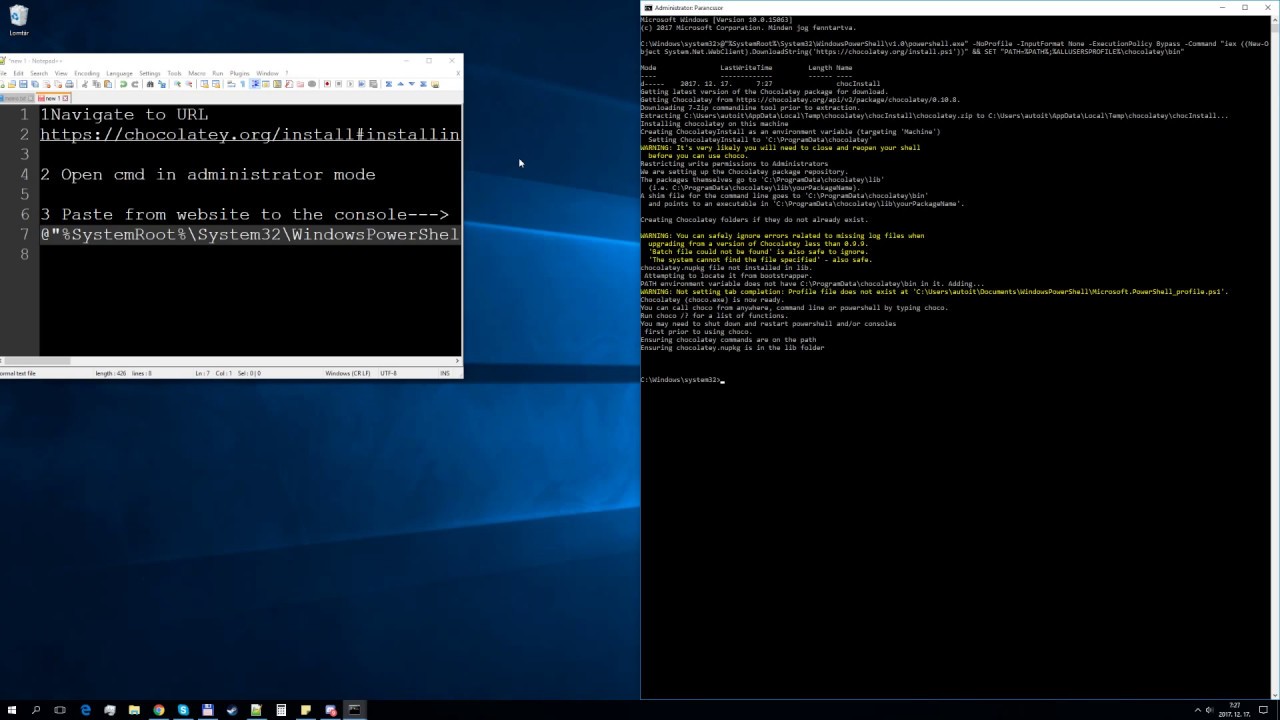Open Calculator from the taskbar
This screenshot has height=720, width=1280.
281,710
